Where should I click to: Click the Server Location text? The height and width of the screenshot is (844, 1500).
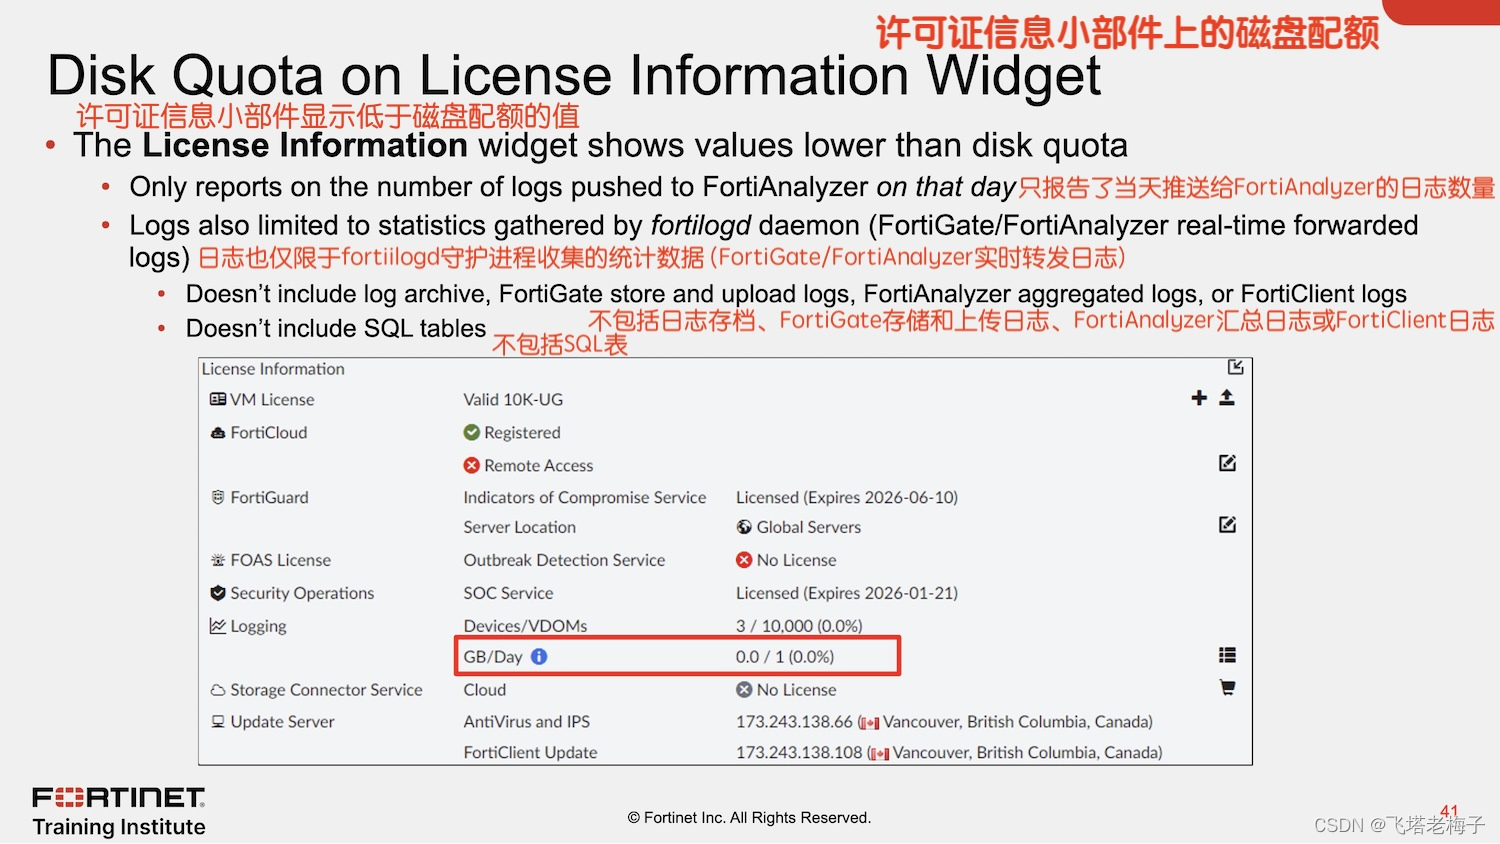click(x=520, y=527)
